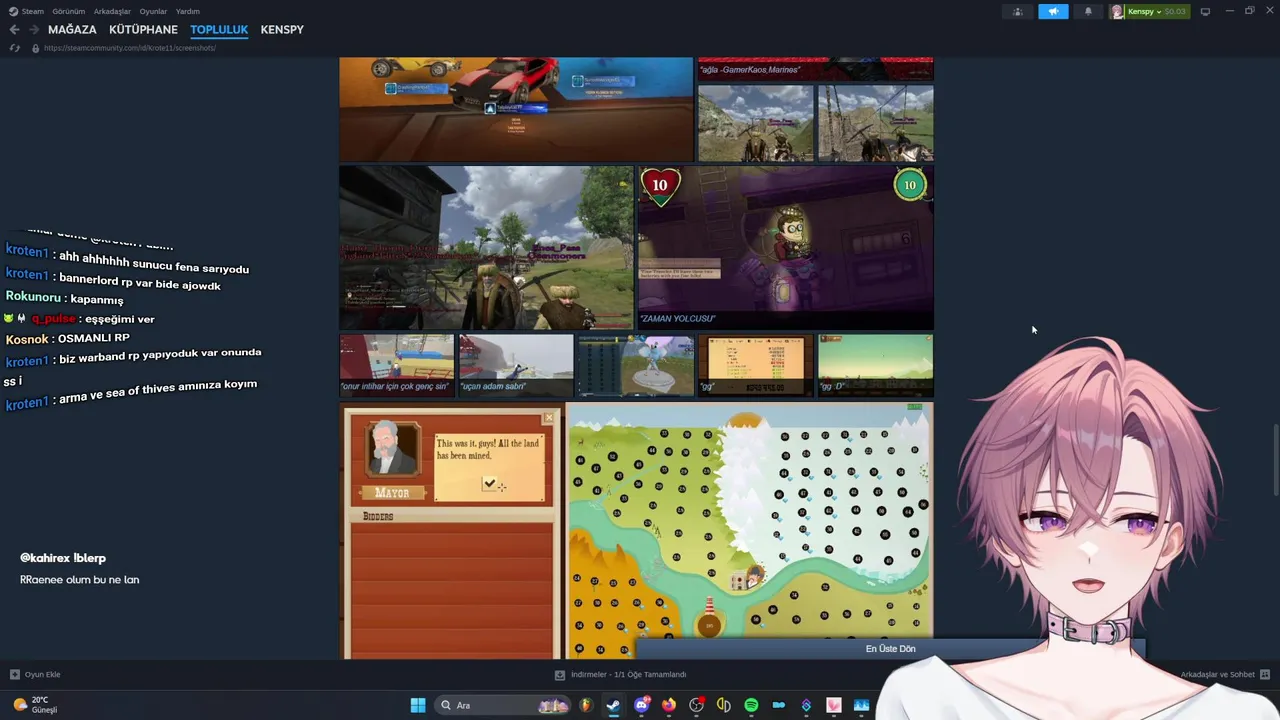This screenshot has width=1280, height=720.
Task: Open the Rocket League car screenshot
Action: click(x=516, y=109)
